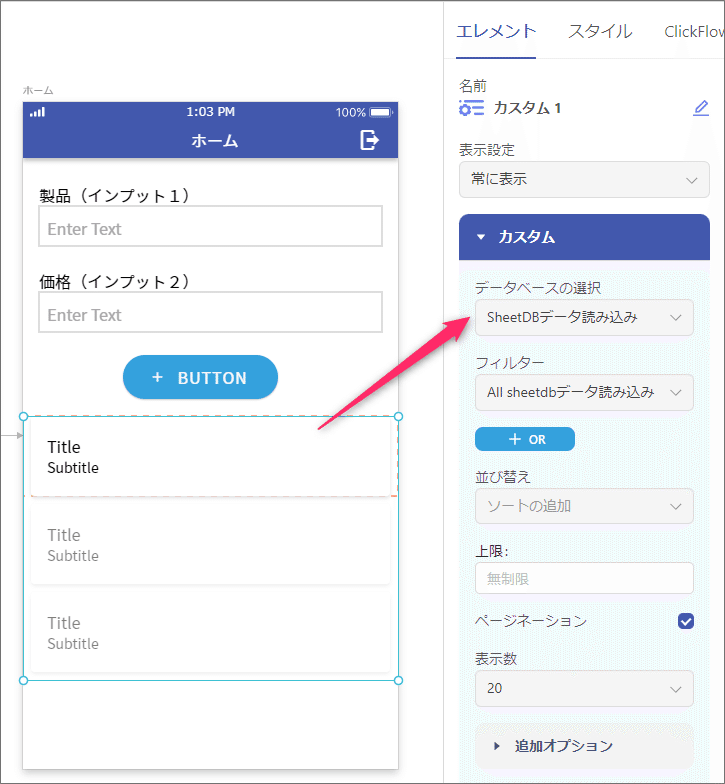Switch to the ClickFlow tab

[x=694, y=32]
